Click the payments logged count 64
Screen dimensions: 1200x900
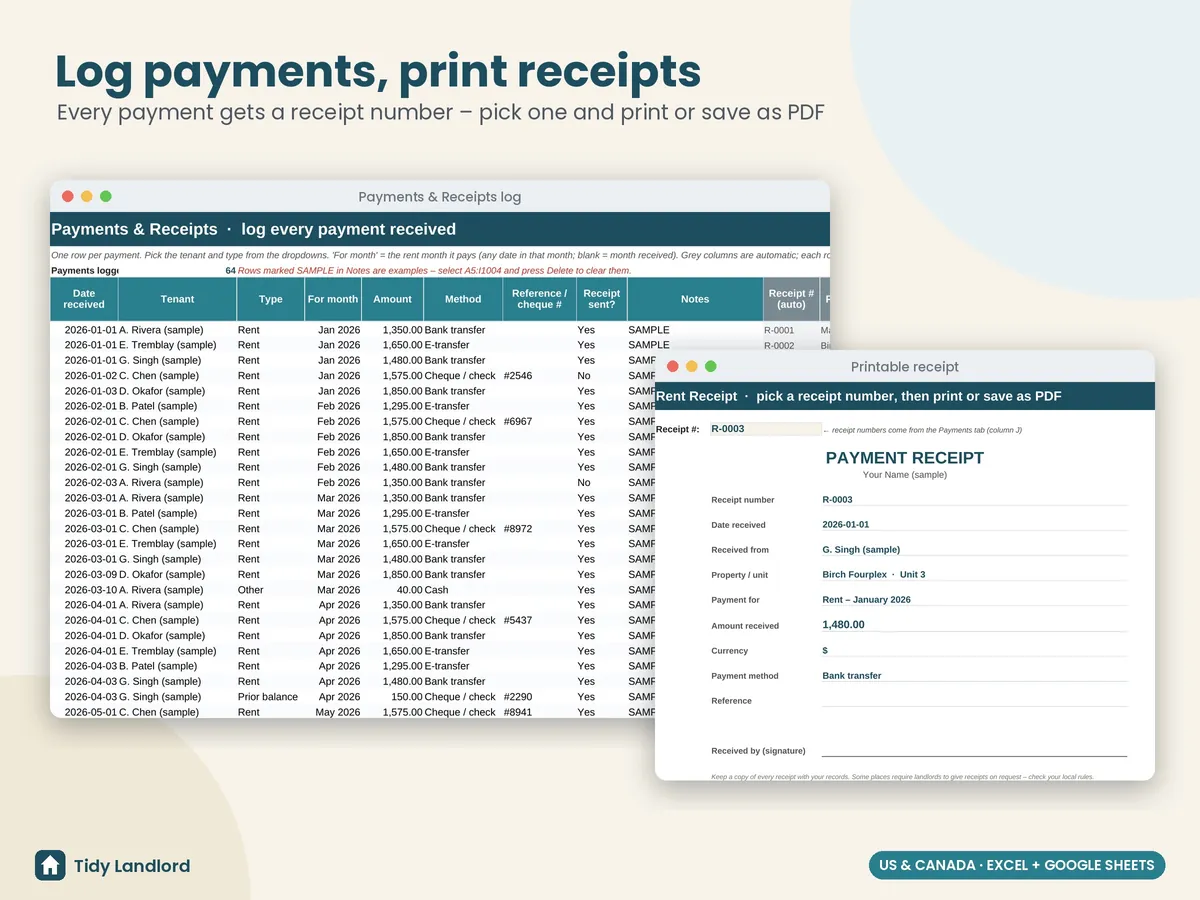[x=230, y=270]
